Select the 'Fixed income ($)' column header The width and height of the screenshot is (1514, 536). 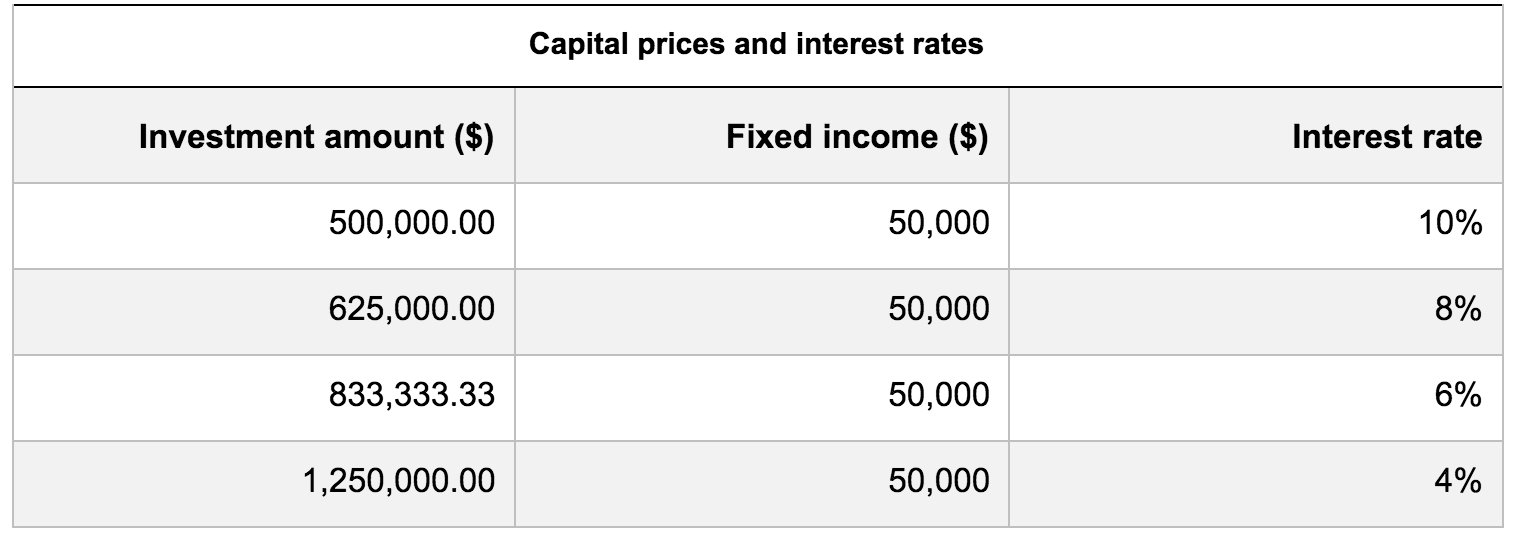click(857, 136)
